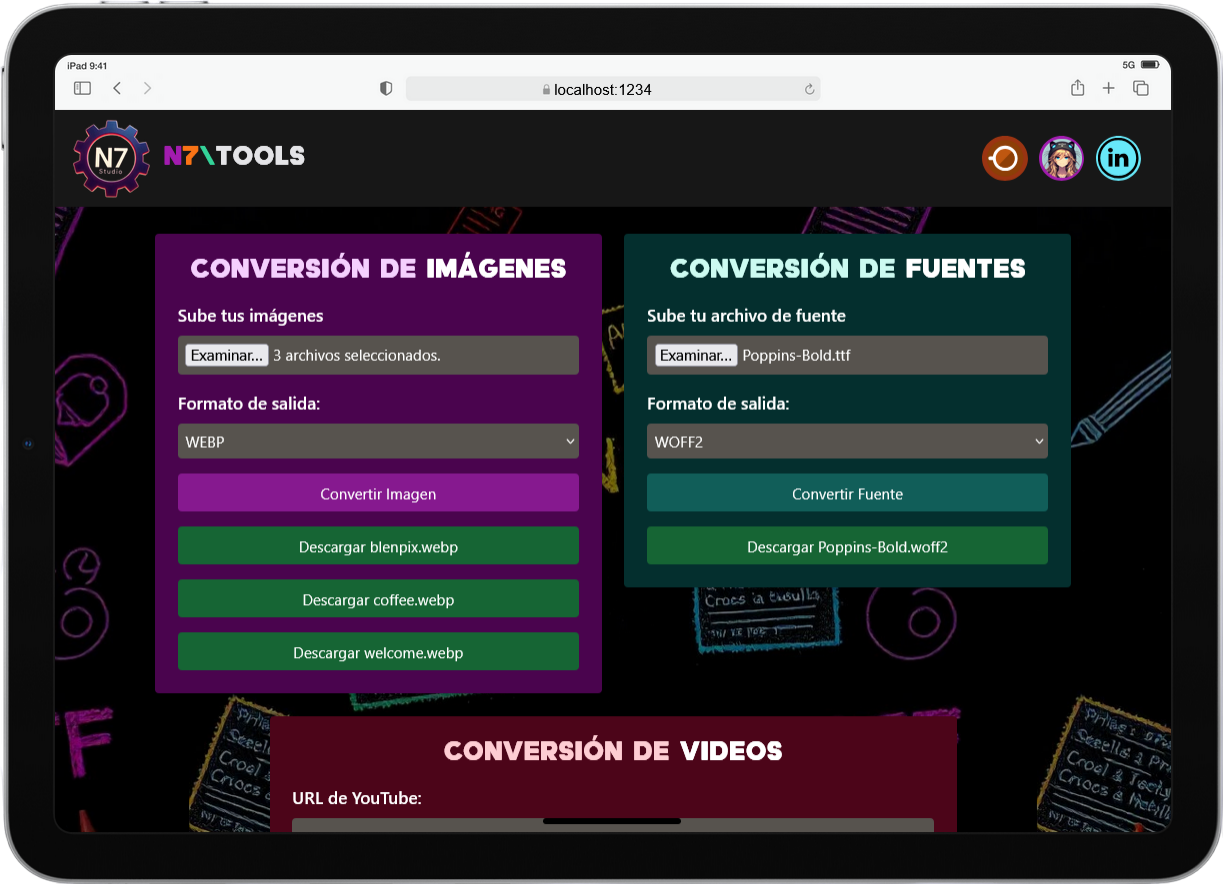
Task: Click the localhost:1234 address bar
Action: [x=612, y=89]
